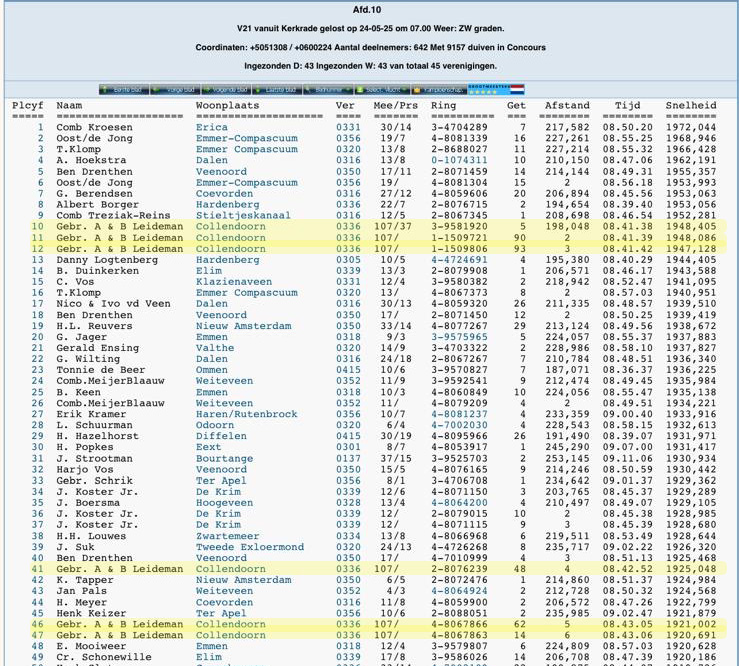Go to next page with Volgende blad

pyautogui.click(x=226, y=90)
